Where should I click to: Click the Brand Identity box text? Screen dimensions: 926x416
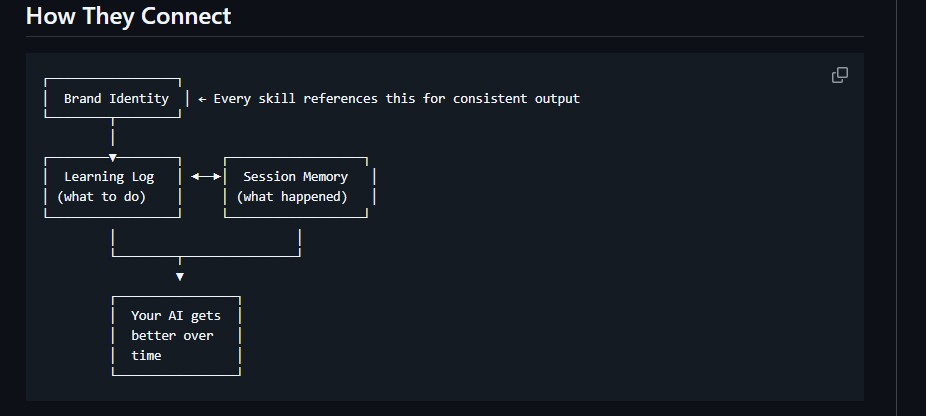[116, 99]
